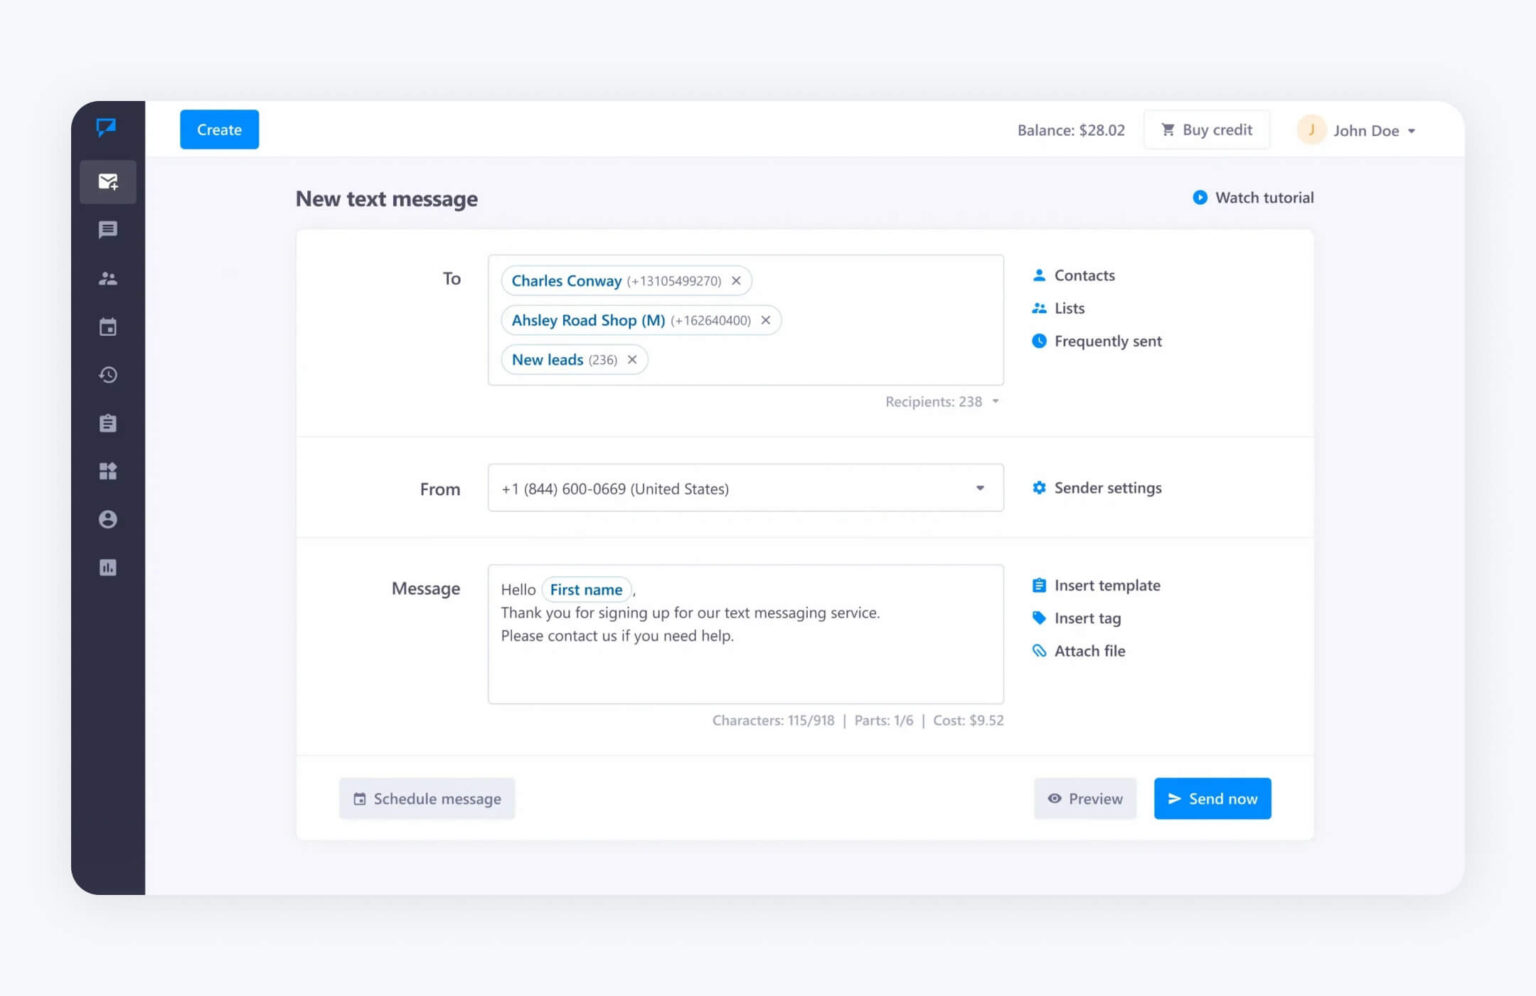Open the history clock sidebar icon

[108, 375]
